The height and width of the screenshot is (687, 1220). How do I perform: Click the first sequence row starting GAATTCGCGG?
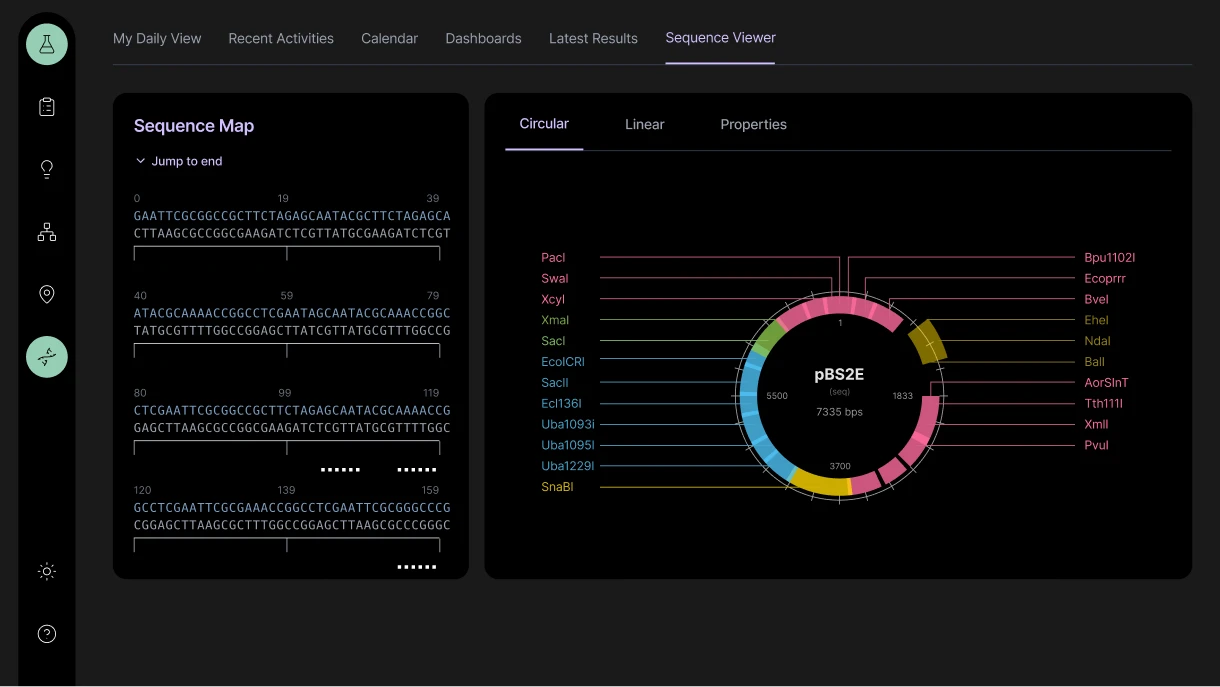tap(292, 216)
